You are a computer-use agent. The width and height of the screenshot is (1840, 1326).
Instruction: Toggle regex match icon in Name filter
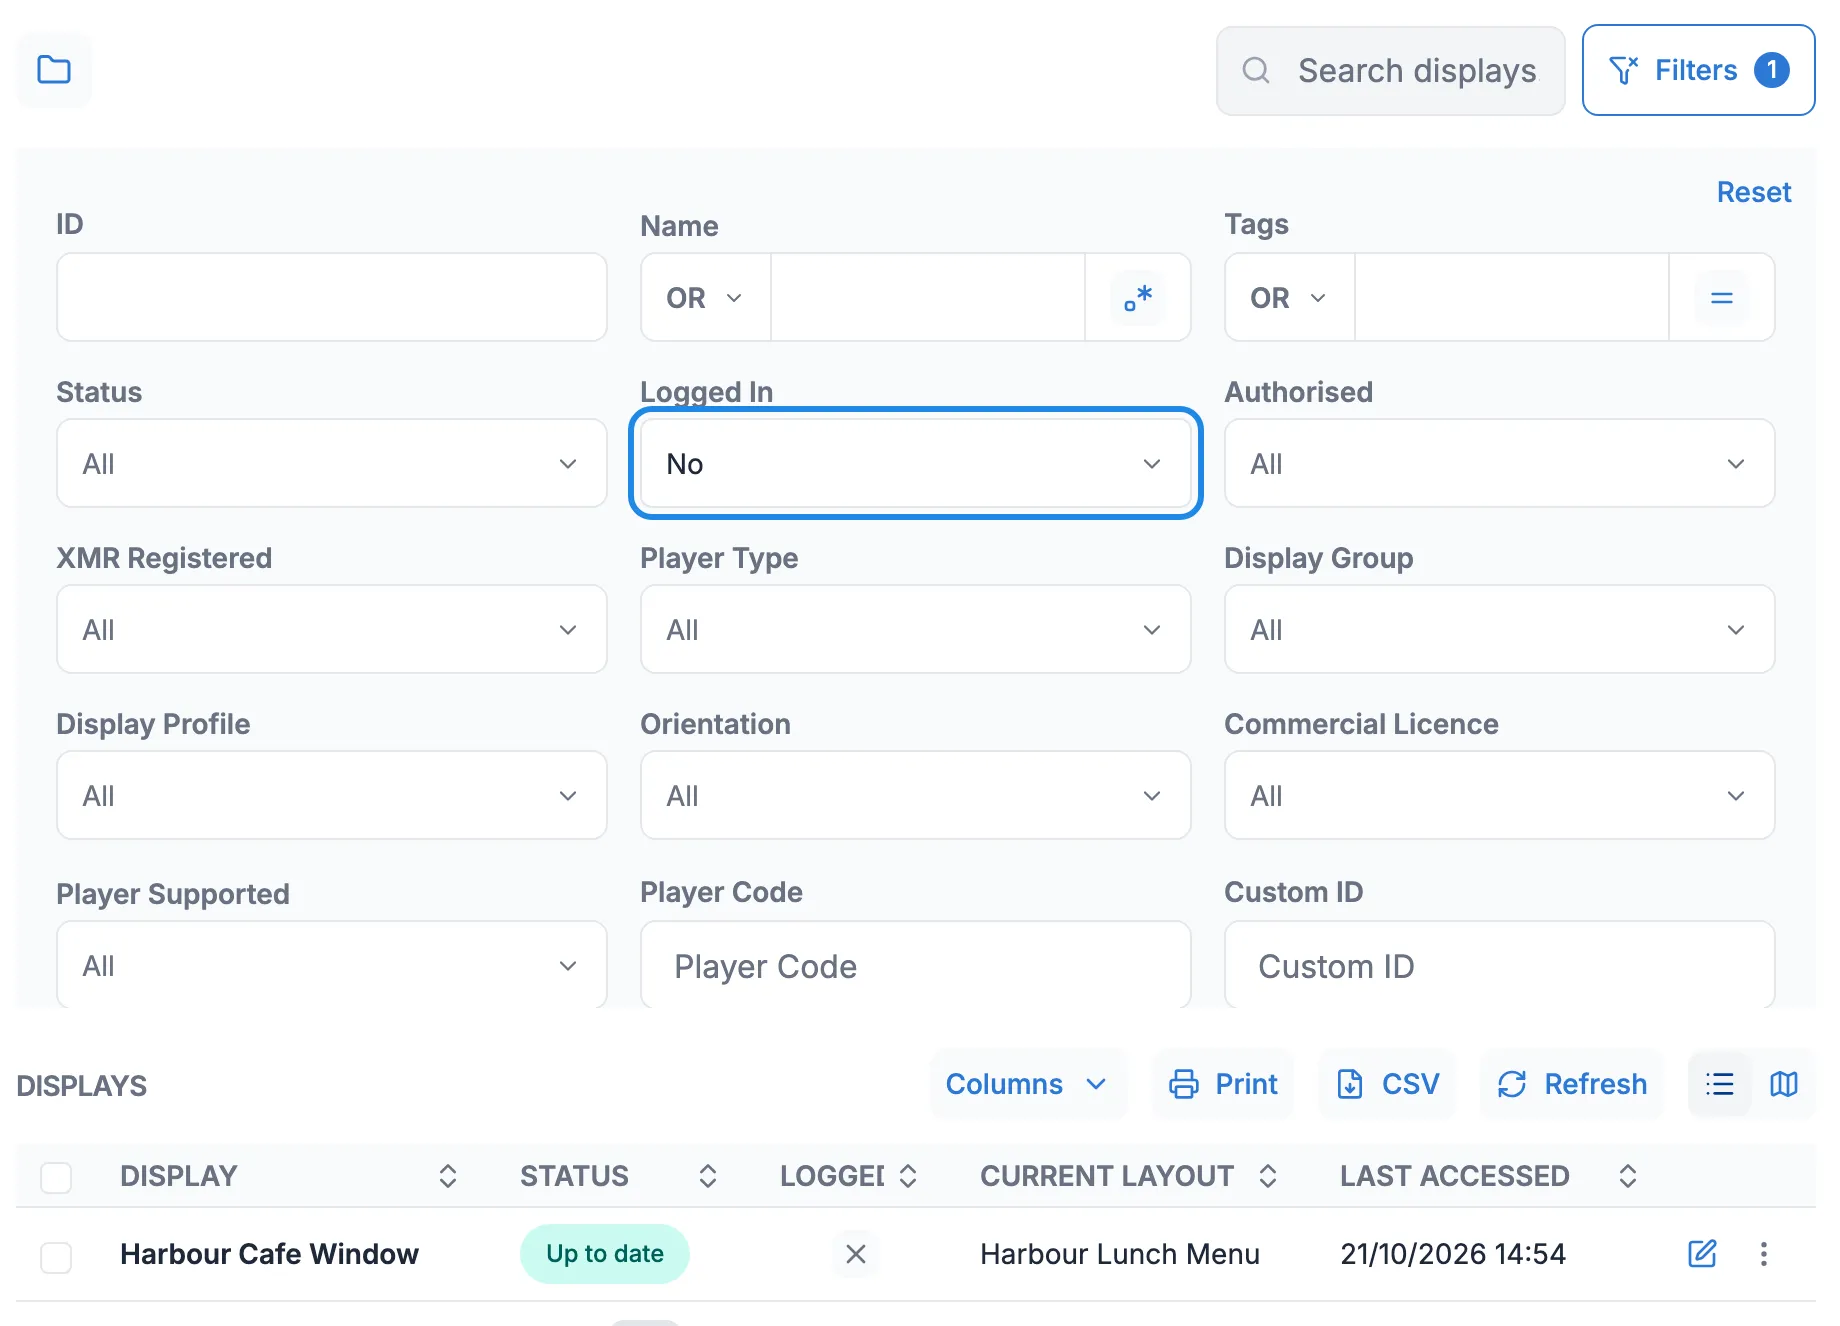point(1138,298)
